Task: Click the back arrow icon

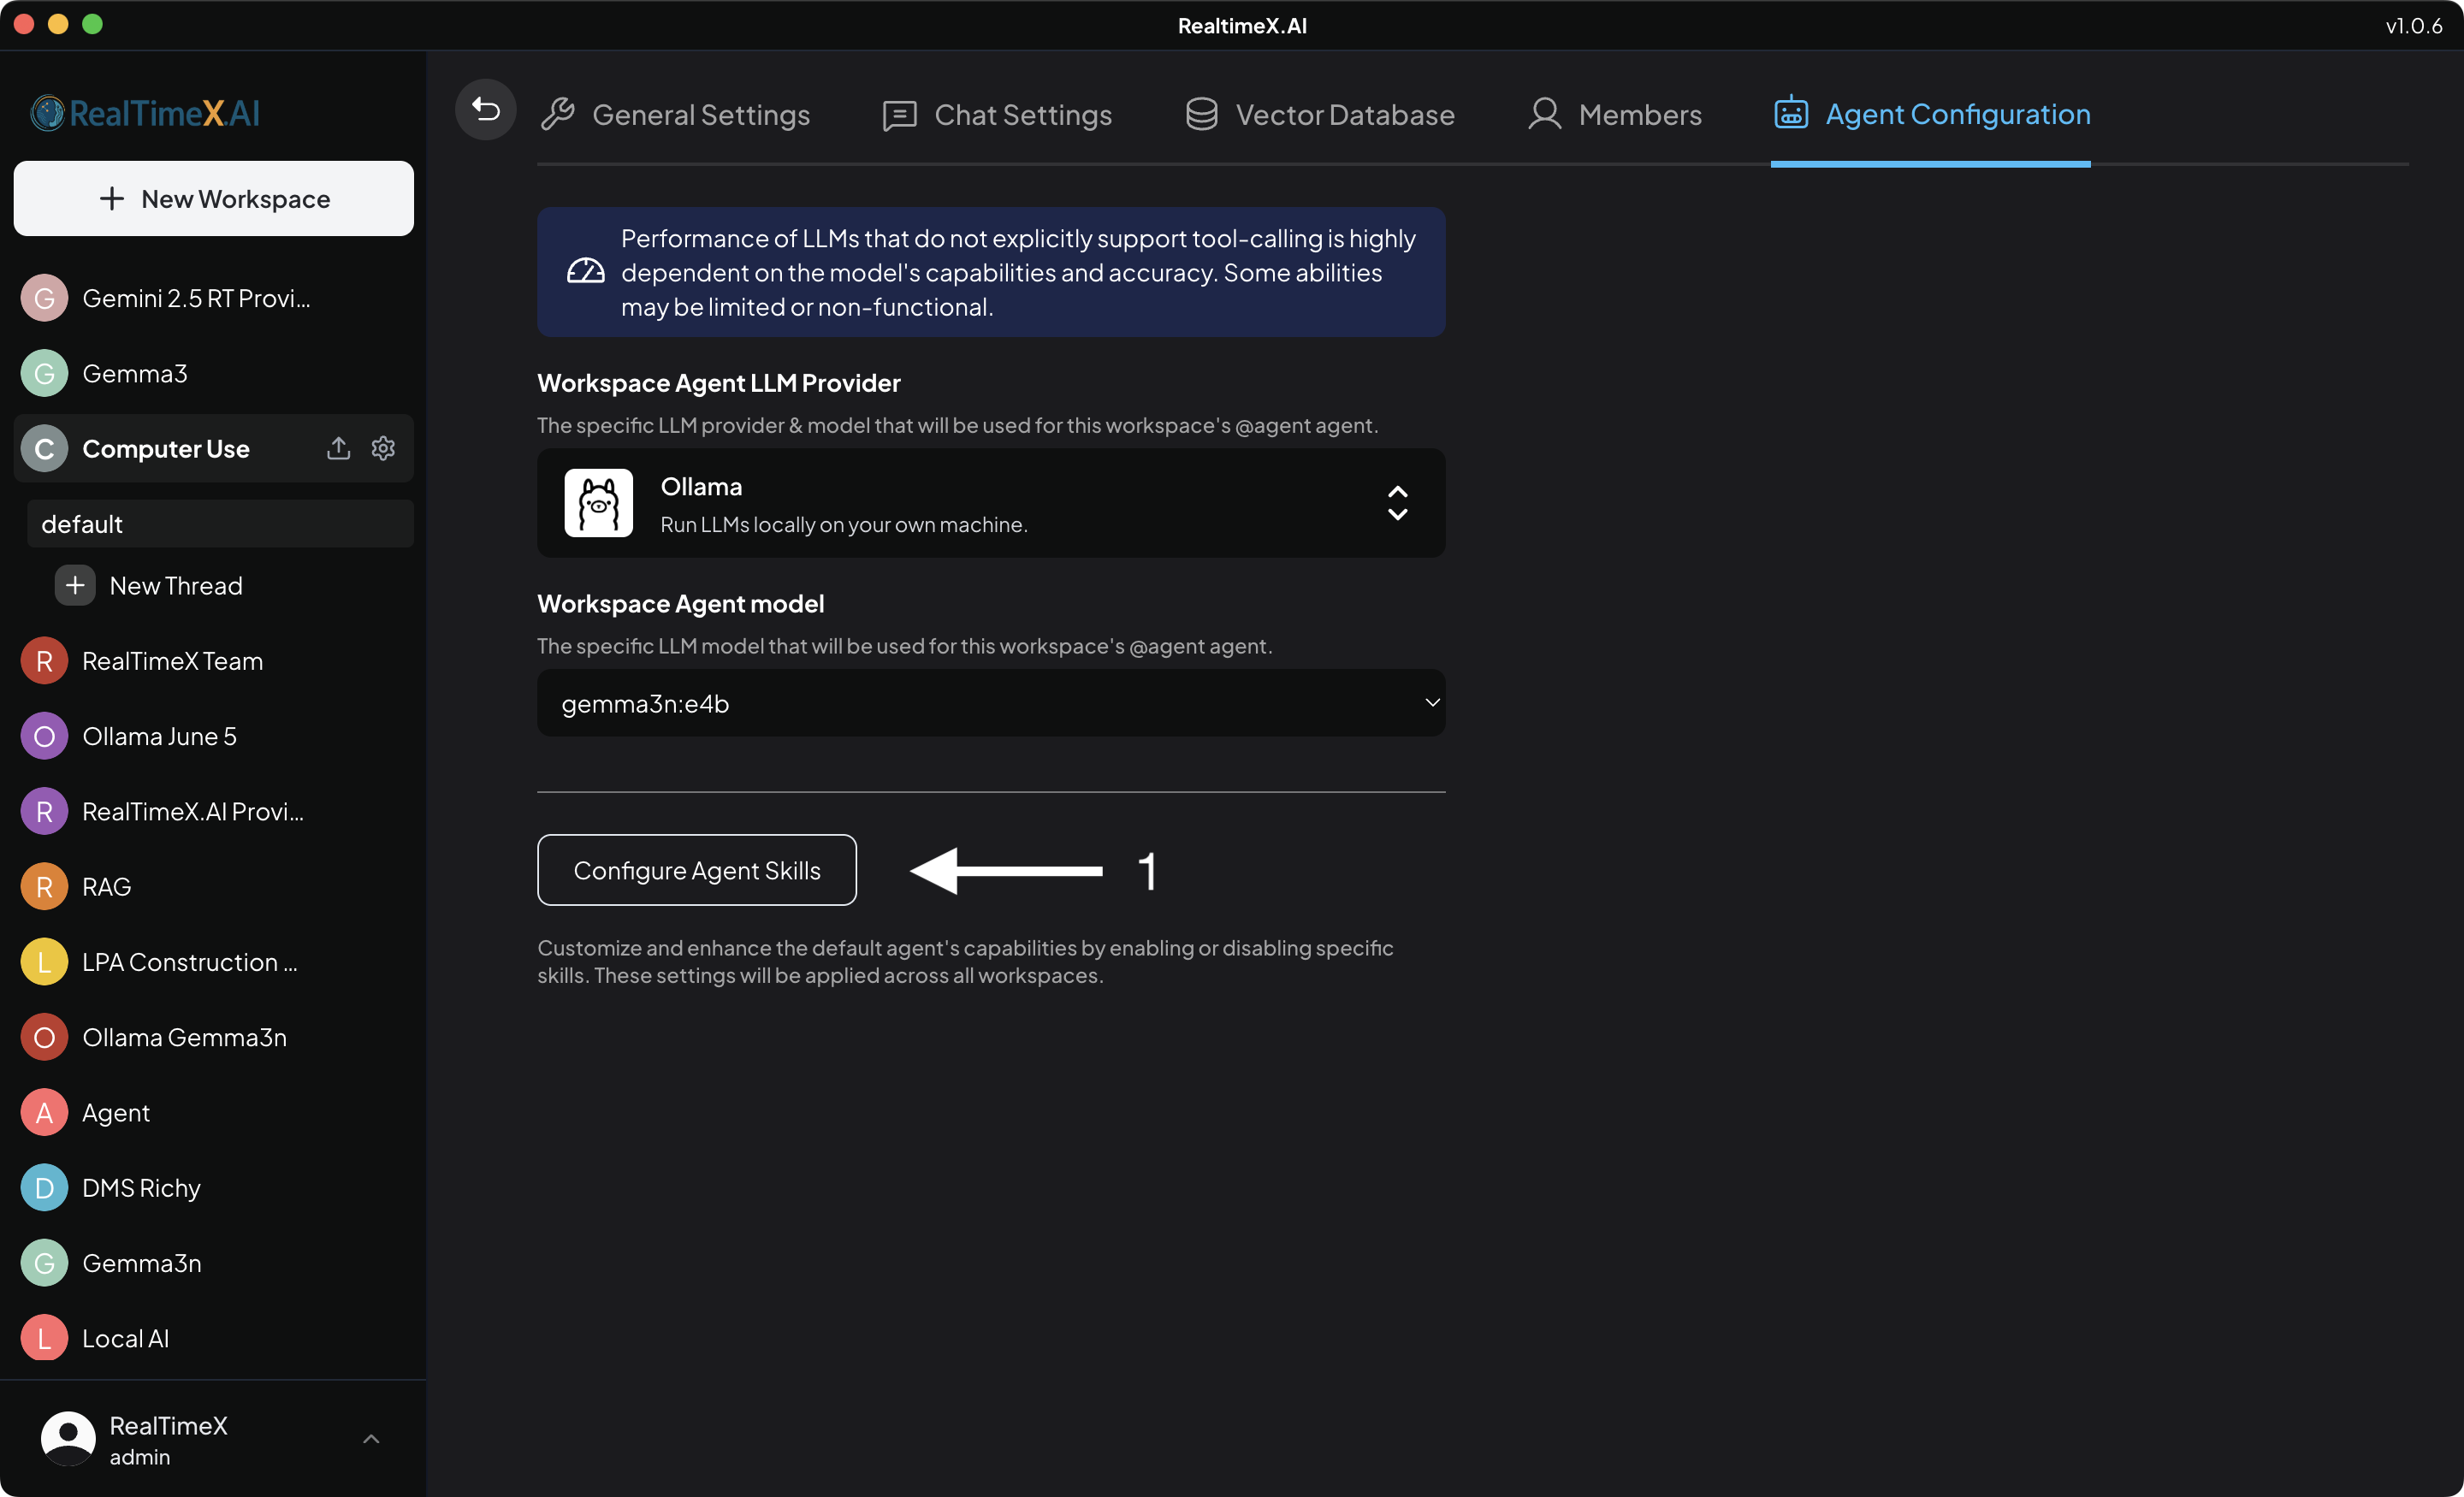Action: (x=485, y=109)
